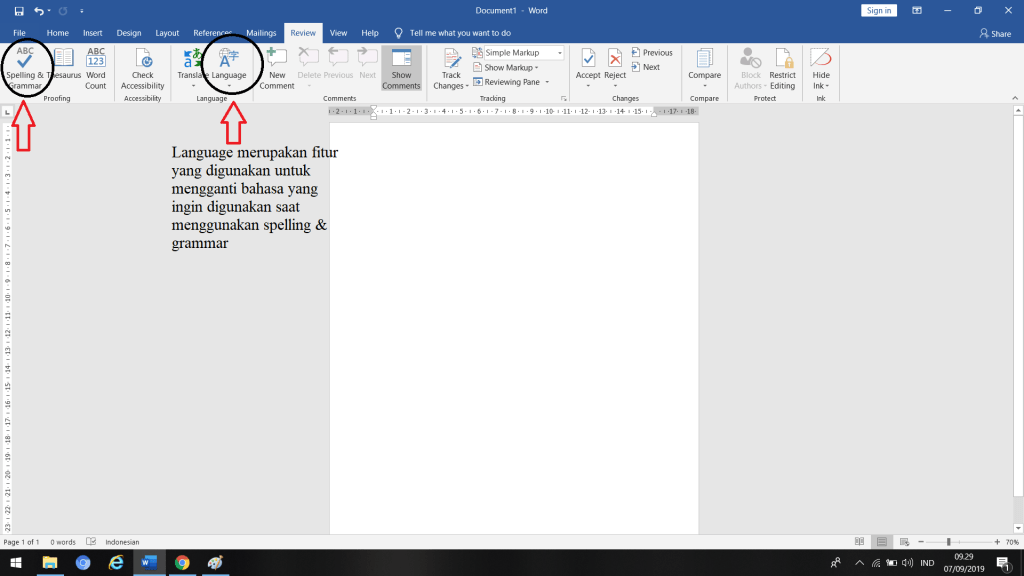Open the Show Markup dropdown

pos(505,67)
